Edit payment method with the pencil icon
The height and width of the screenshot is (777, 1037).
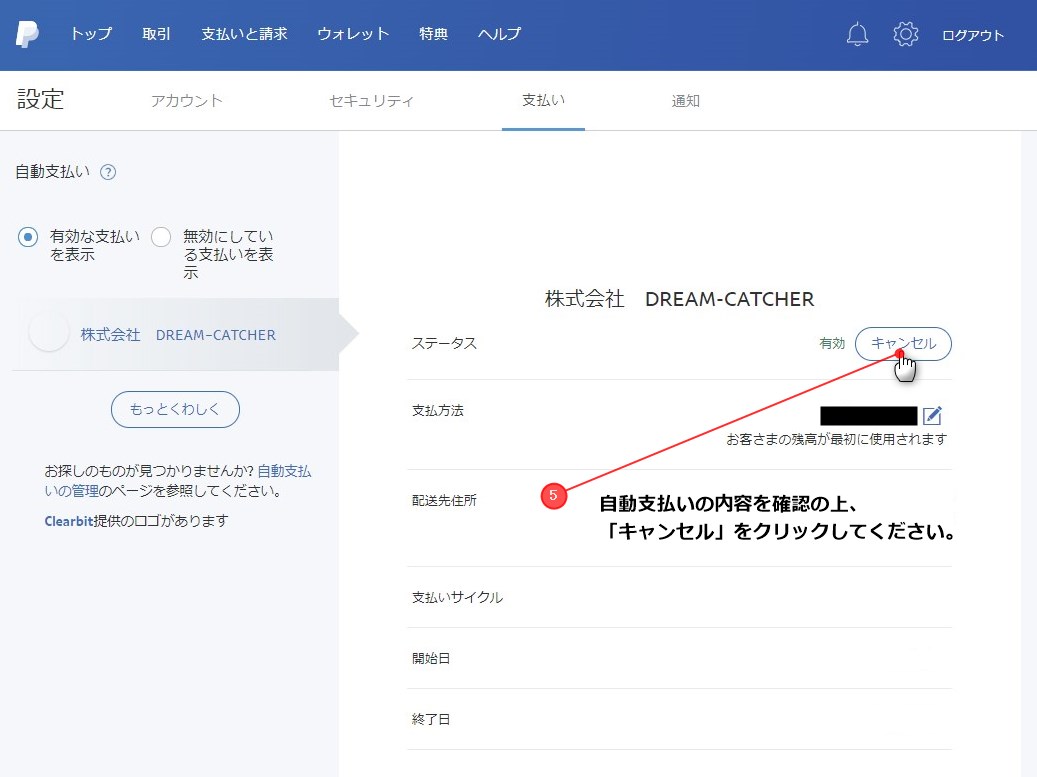[932, 415]
